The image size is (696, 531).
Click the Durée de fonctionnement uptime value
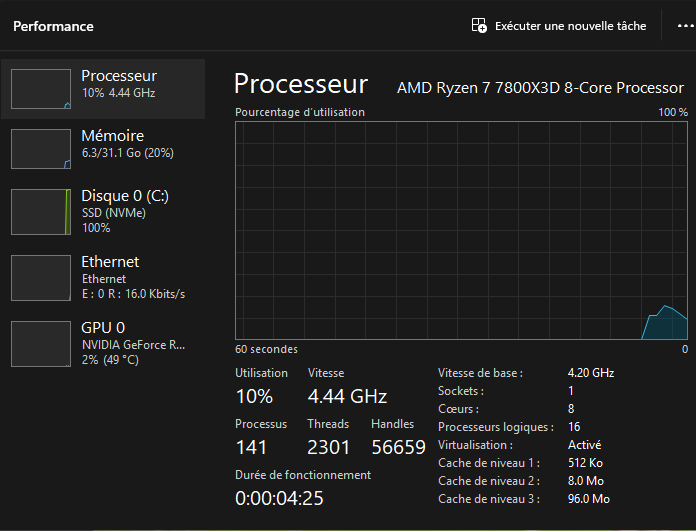click(x=279, y=498)
